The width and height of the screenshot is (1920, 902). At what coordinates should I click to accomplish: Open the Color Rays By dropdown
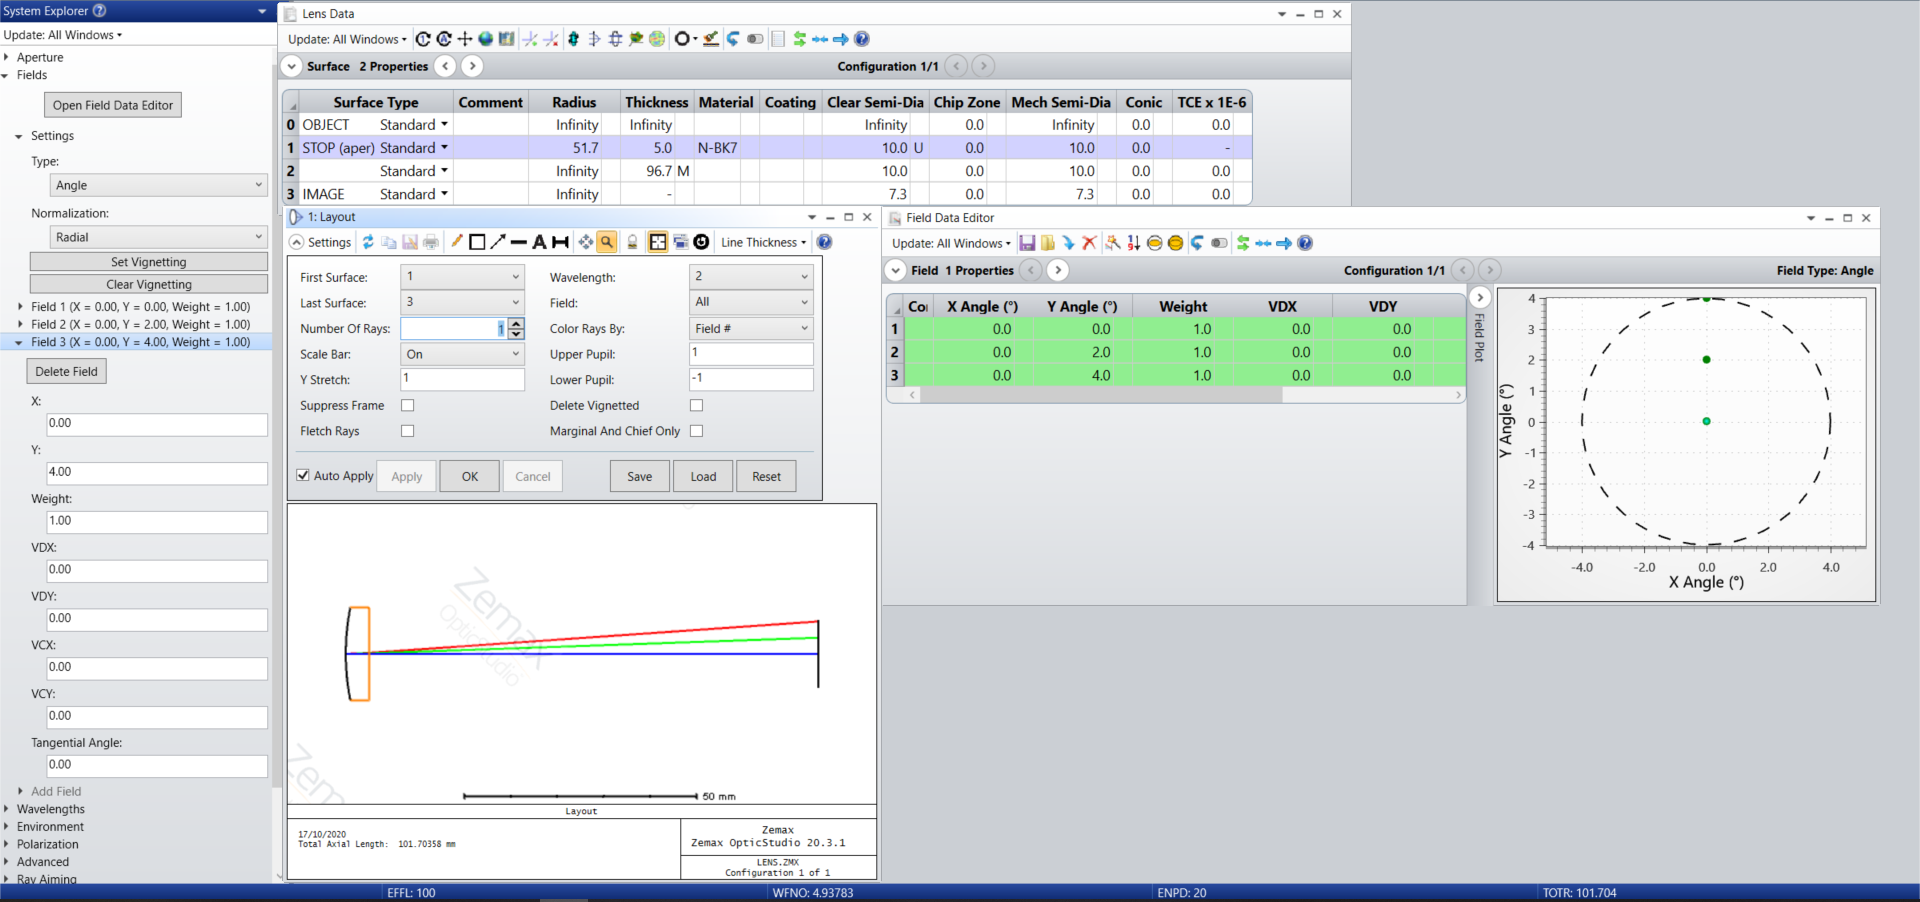pos(751,328)
